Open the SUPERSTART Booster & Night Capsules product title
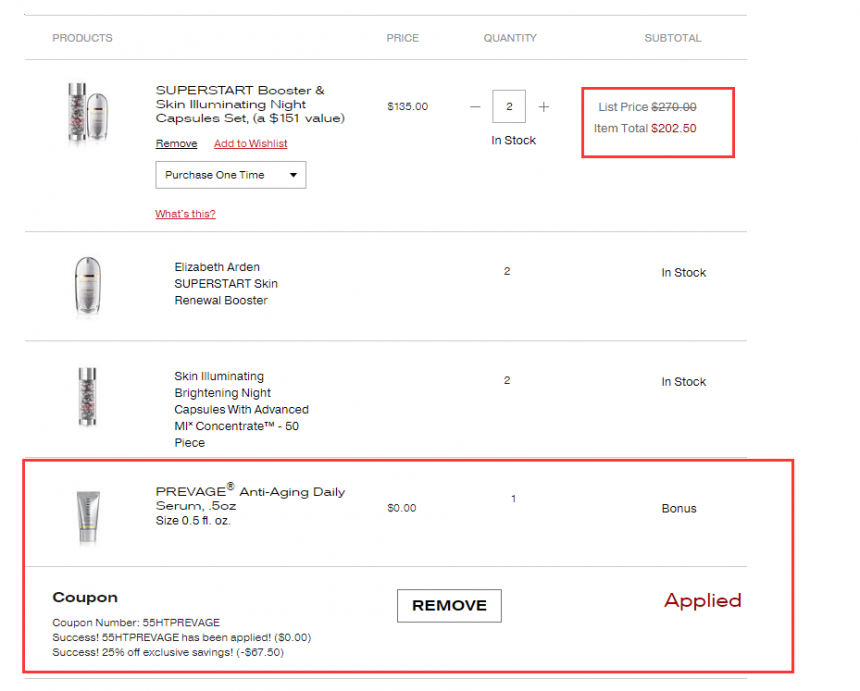 click(250, 104)
